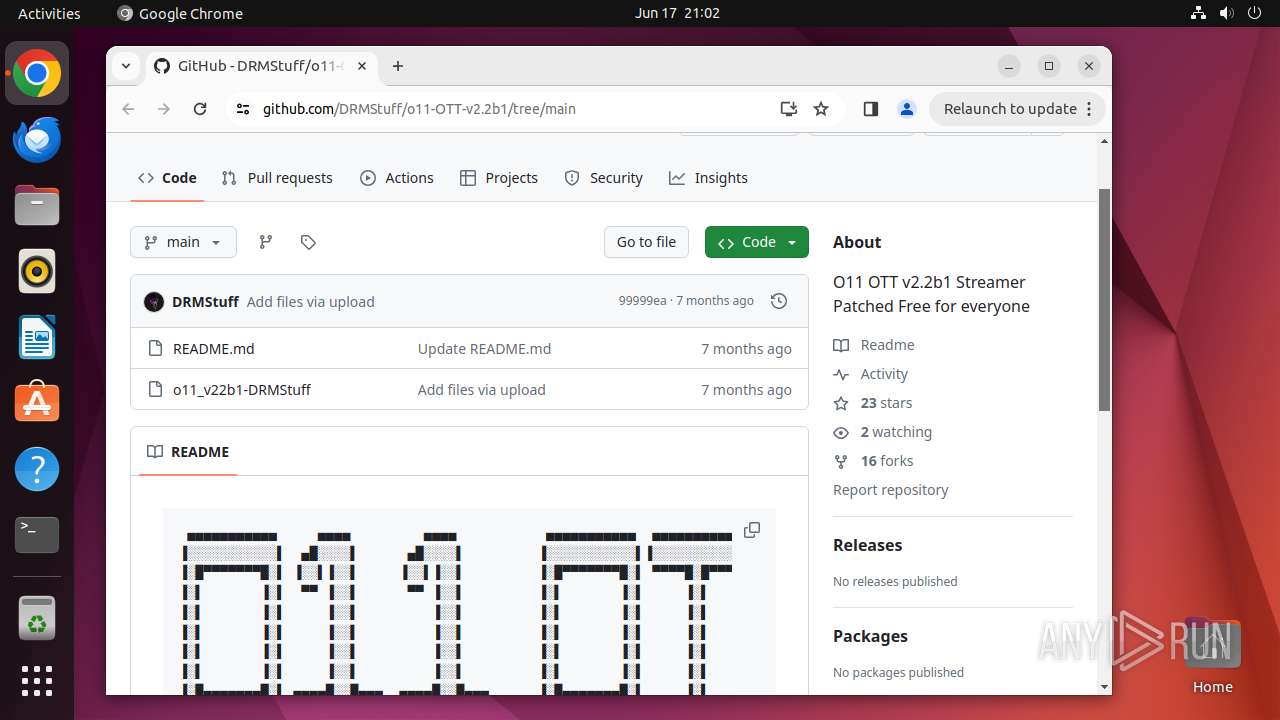The width and height of the screenshot is (1280, 720).
Task: Open the Insights tab
Action: click(x=709, y=178)
